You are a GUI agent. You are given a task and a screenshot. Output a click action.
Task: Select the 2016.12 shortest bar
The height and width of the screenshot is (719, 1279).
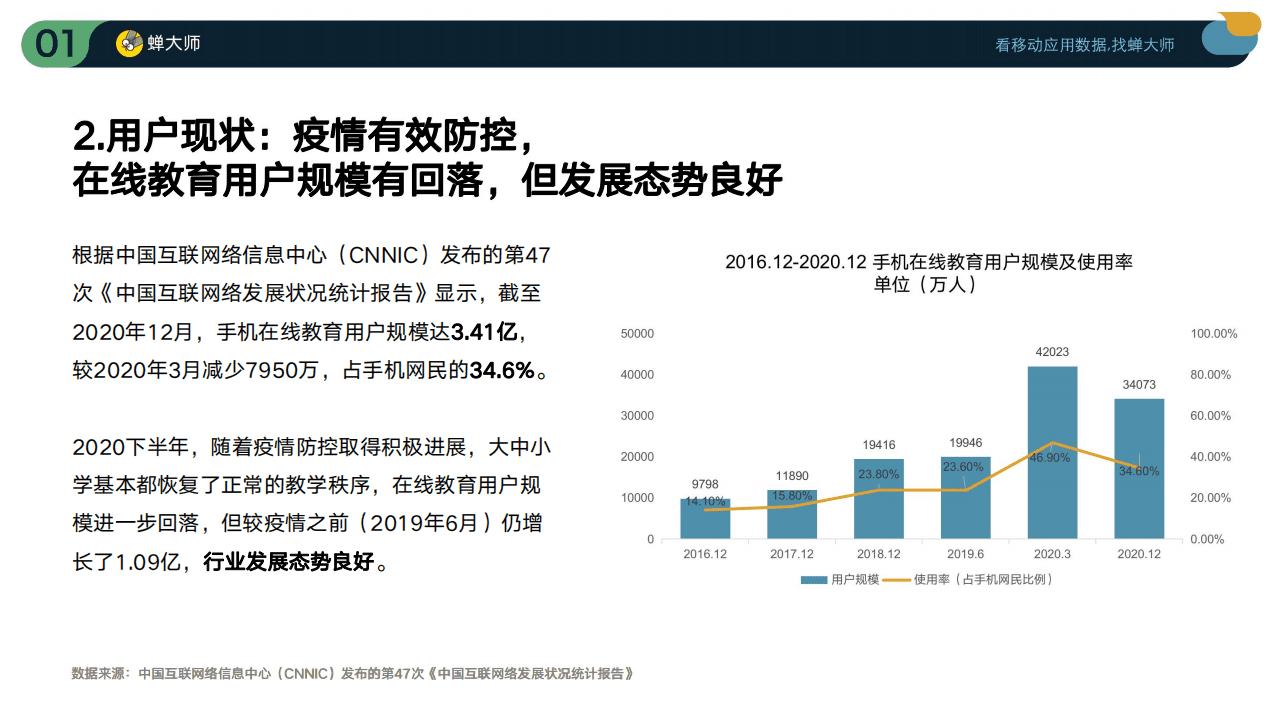(x=704, y=518)
